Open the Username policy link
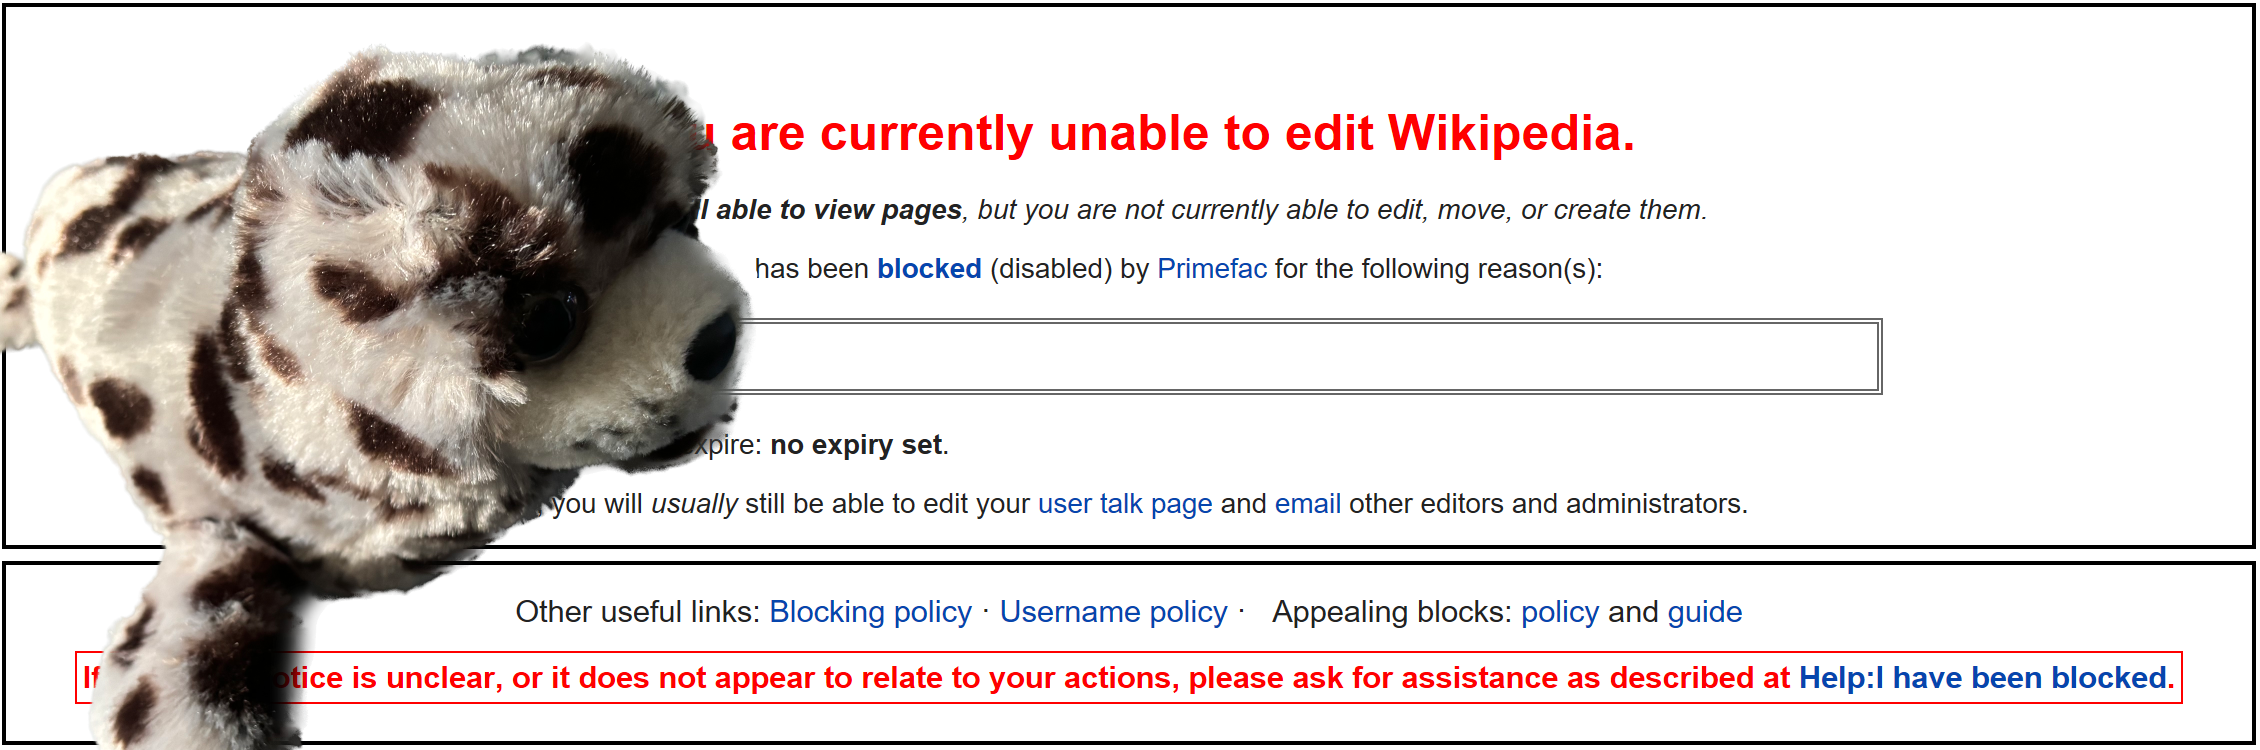The image size is (2260, 750). [1113, 611]
